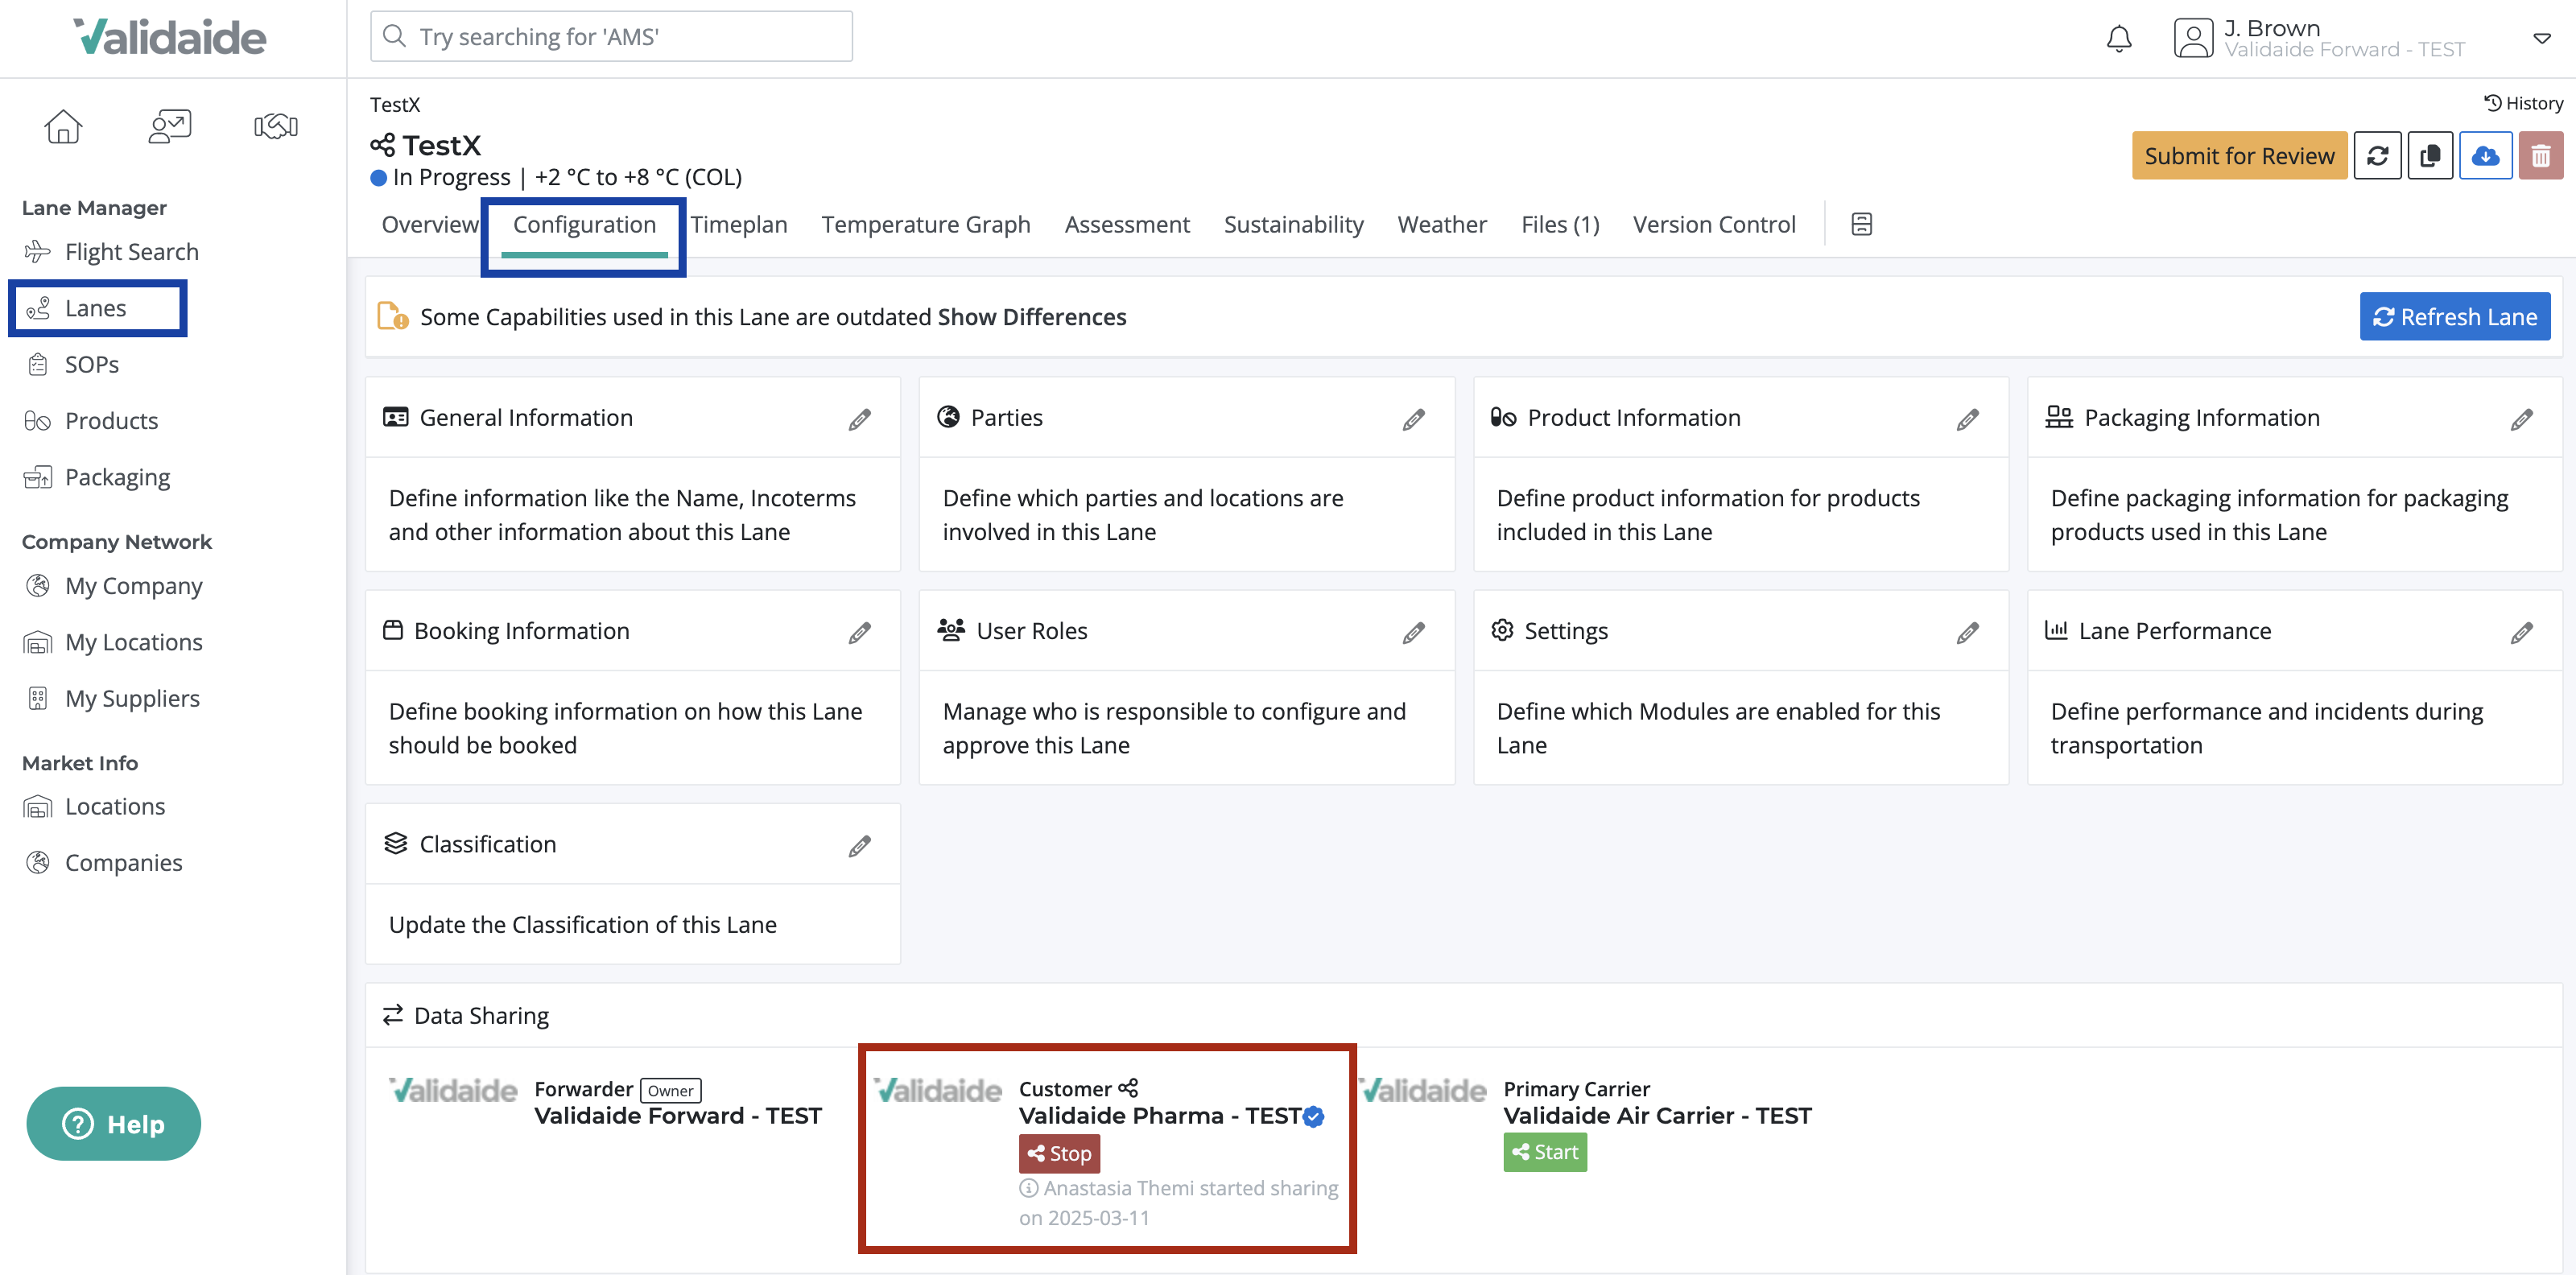The height and width of the screenshot is (1275, 2576).
Task: Go to Products in sidebar
Action: coord(91,421)
